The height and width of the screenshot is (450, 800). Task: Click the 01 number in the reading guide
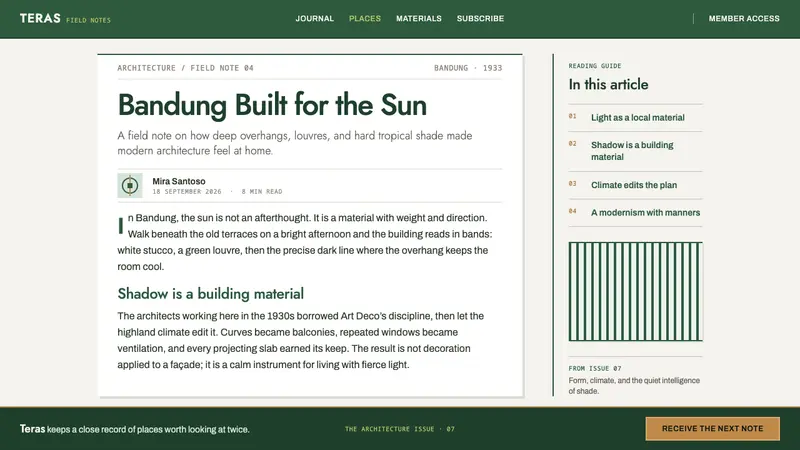[x=572, y=116]
